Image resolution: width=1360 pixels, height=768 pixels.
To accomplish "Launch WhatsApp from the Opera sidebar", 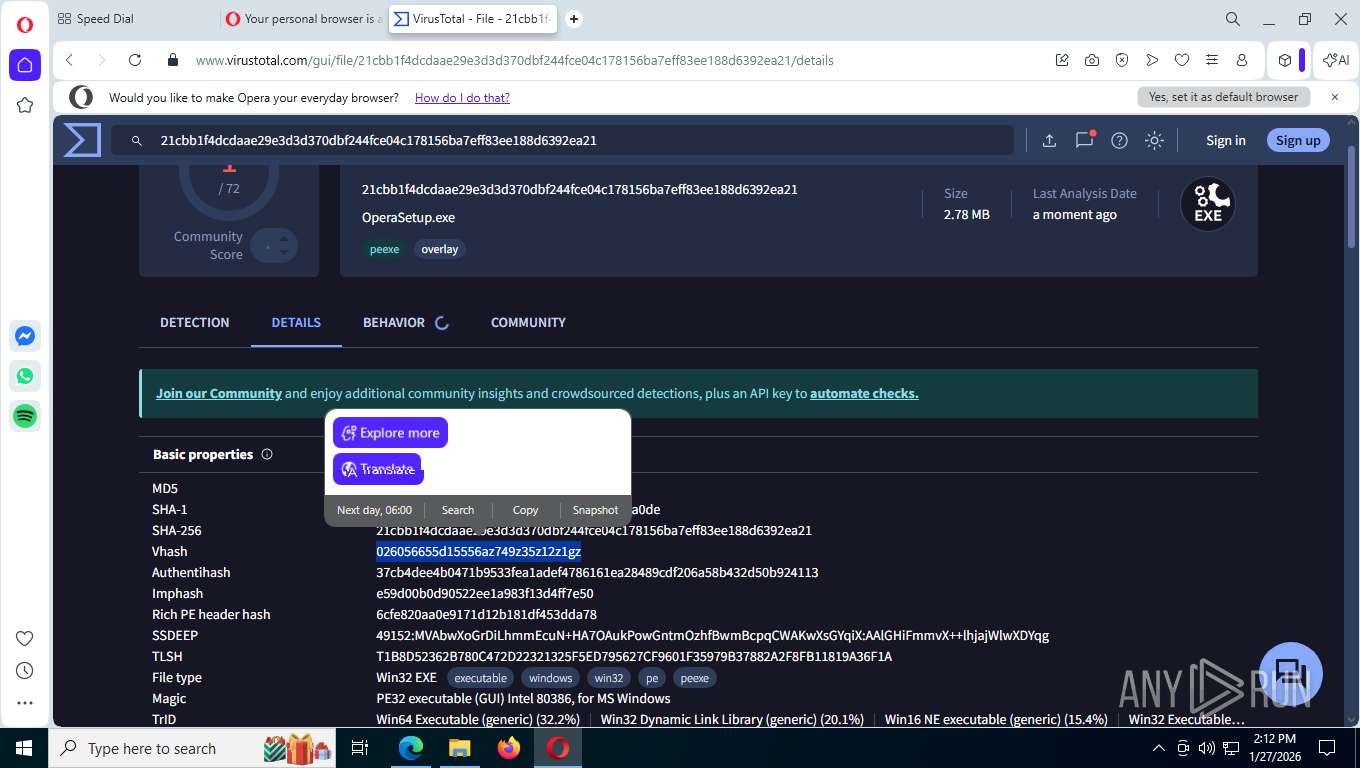I will click(x=25, y=376).
